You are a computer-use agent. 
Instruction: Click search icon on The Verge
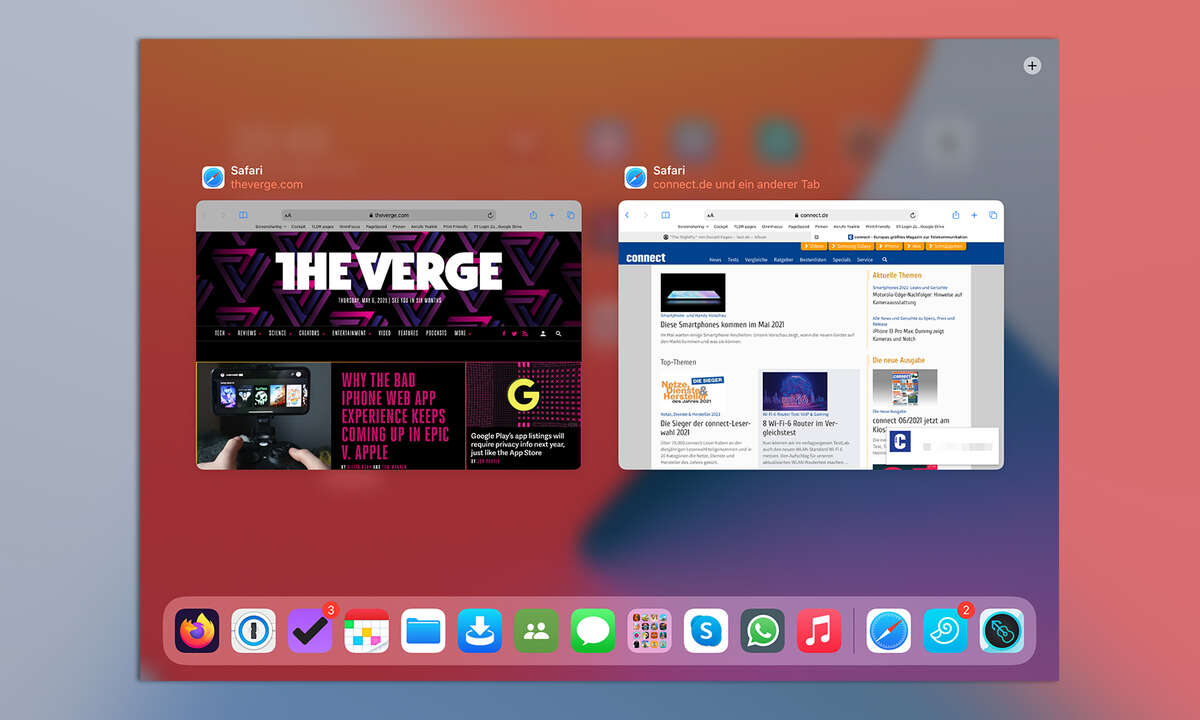559,333
